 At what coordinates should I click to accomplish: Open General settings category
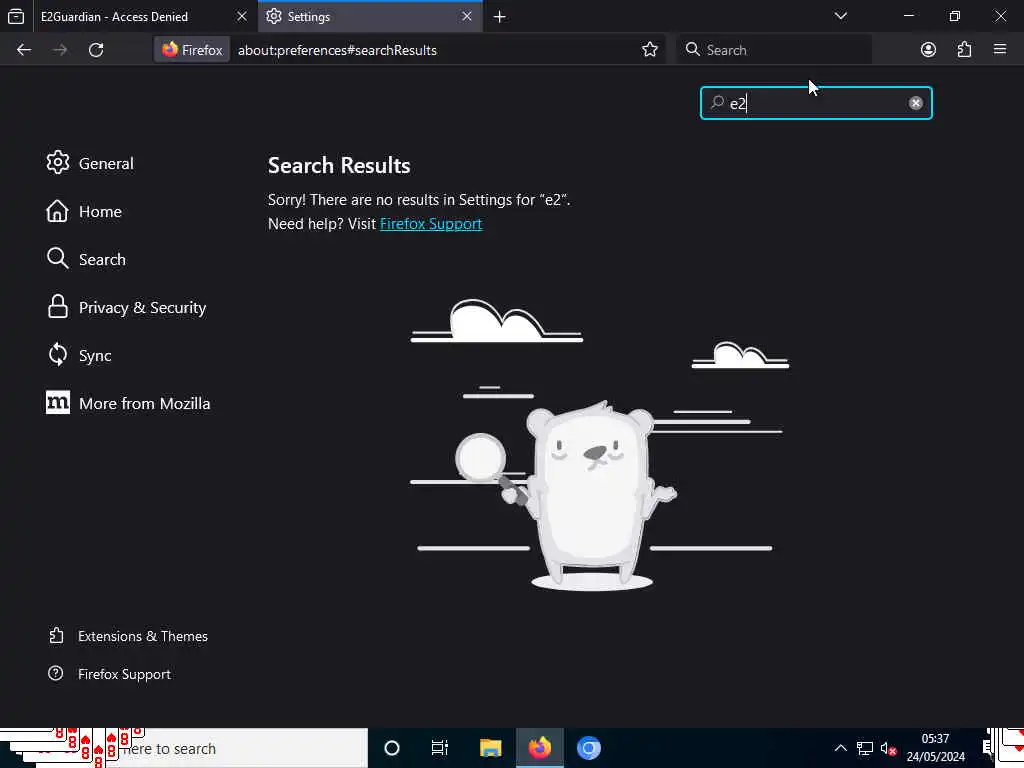pos(90,163)
